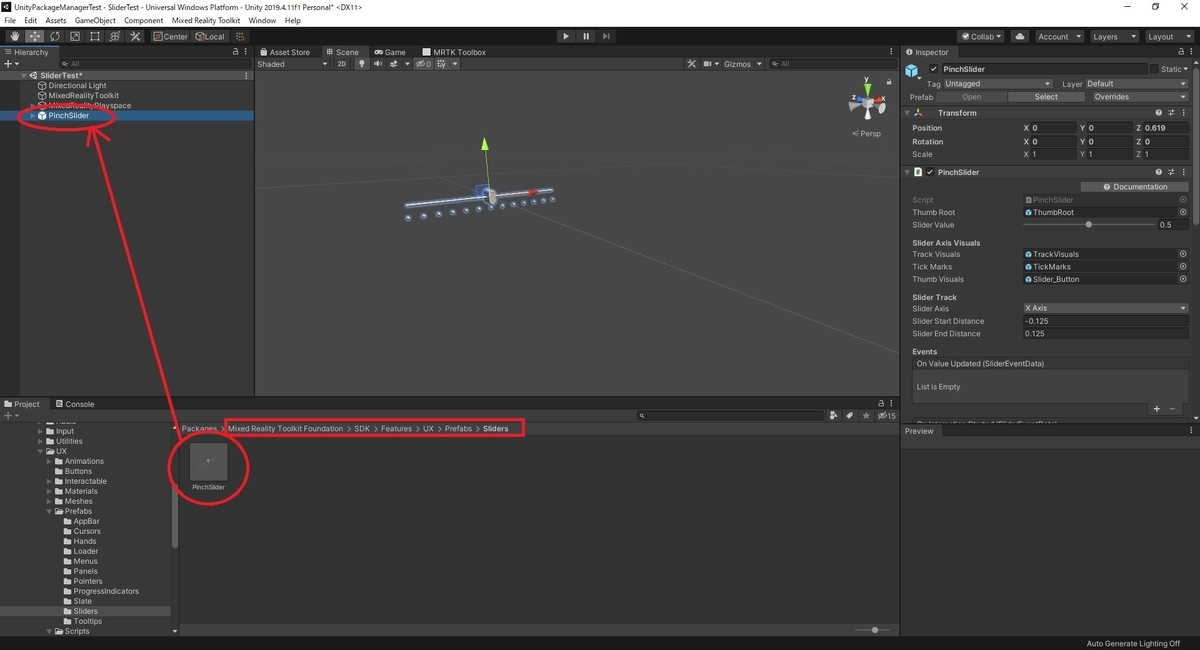Open the custom editor tools icon
The image size is (1200, 650).
point(134,37)
